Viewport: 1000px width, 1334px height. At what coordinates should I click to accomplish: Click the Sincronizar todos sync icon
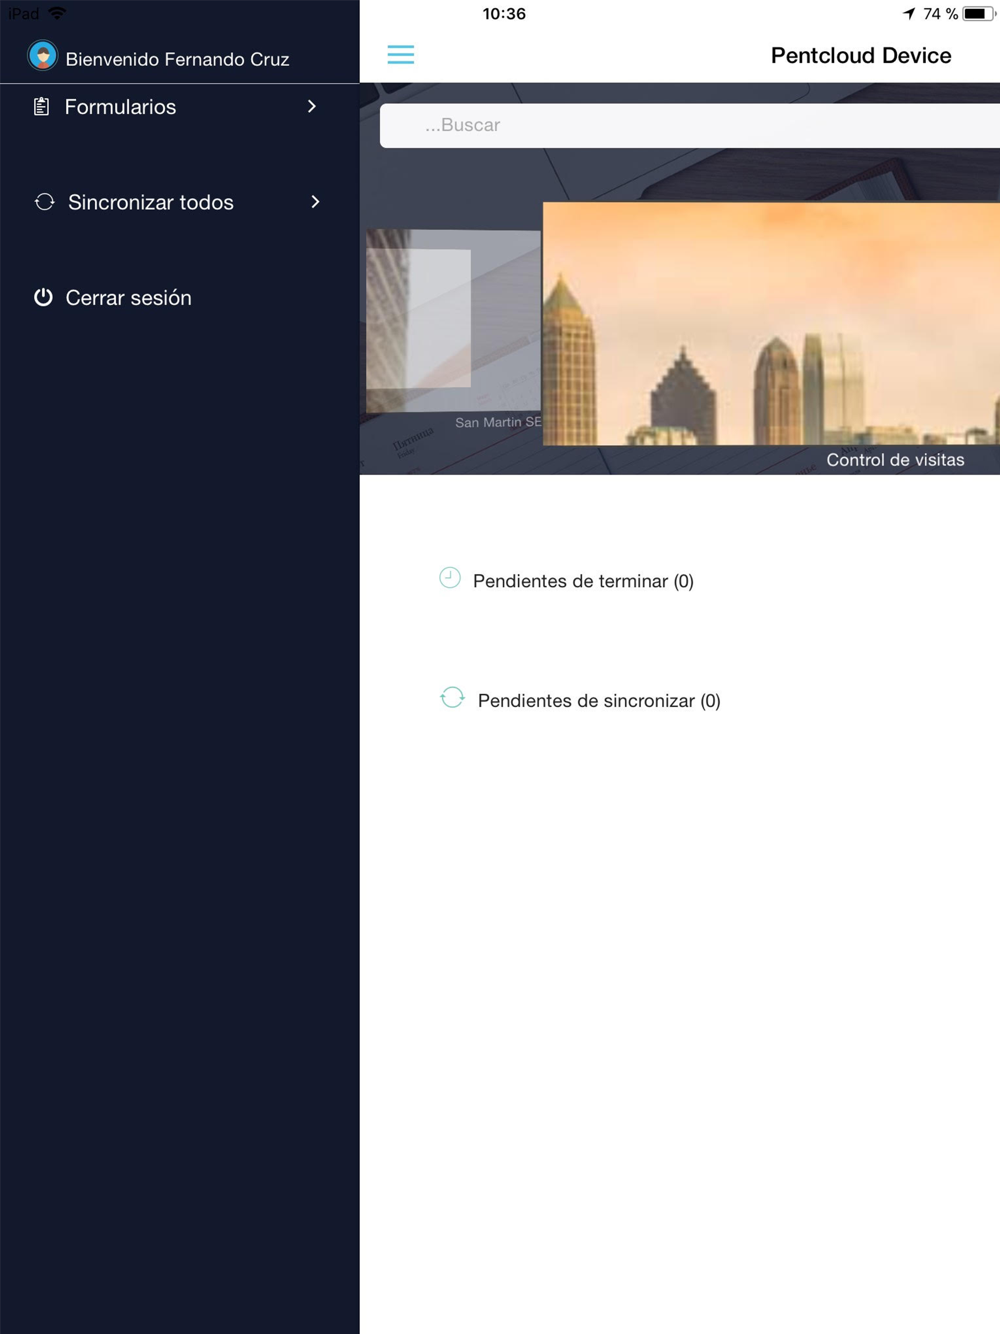pos(44,202)
